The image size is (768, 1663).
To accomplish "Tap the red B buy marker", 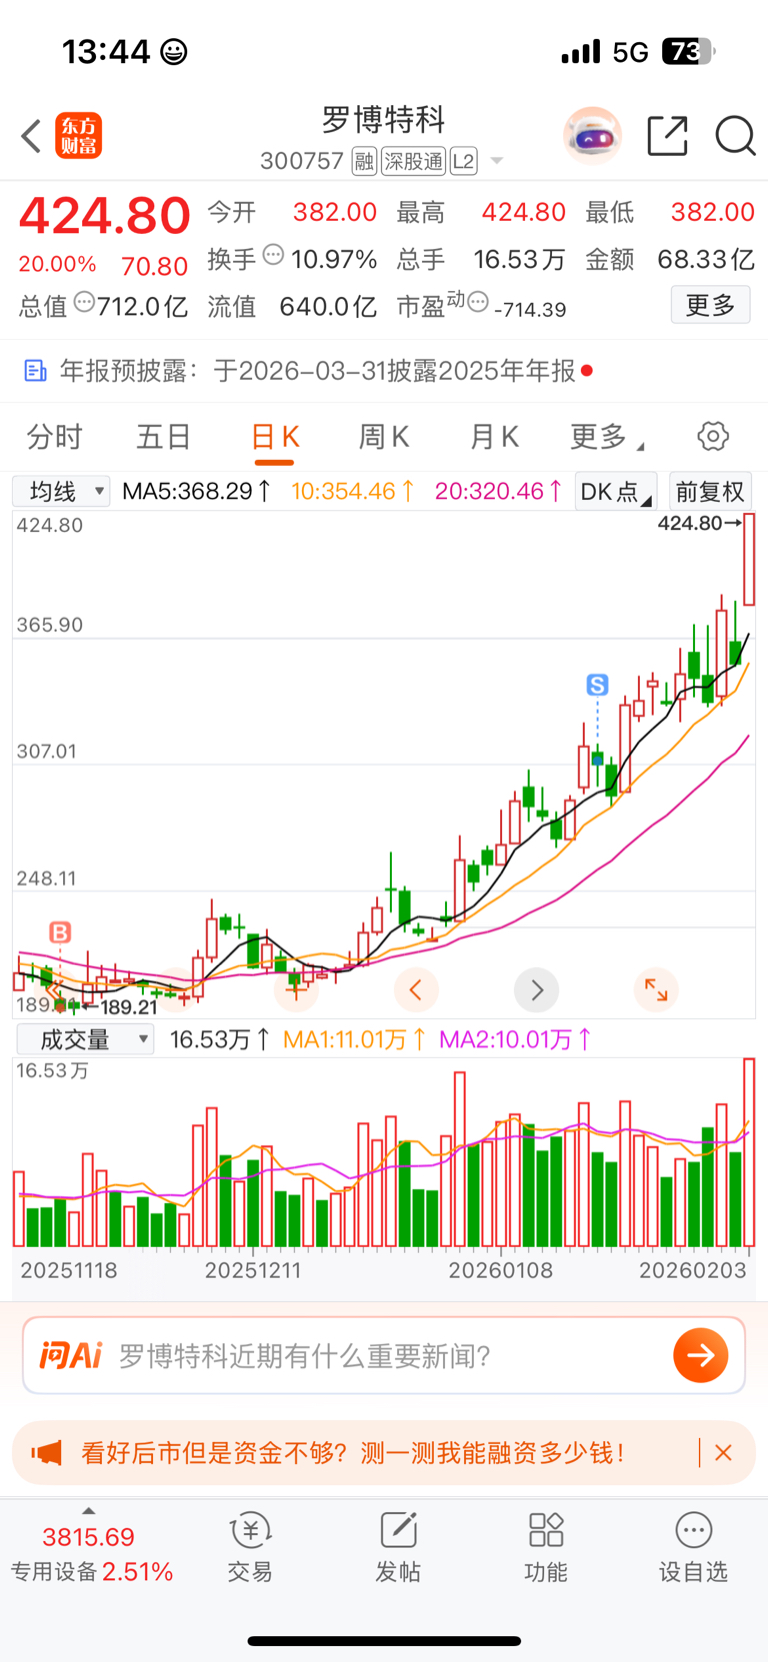I will [60, 933].
